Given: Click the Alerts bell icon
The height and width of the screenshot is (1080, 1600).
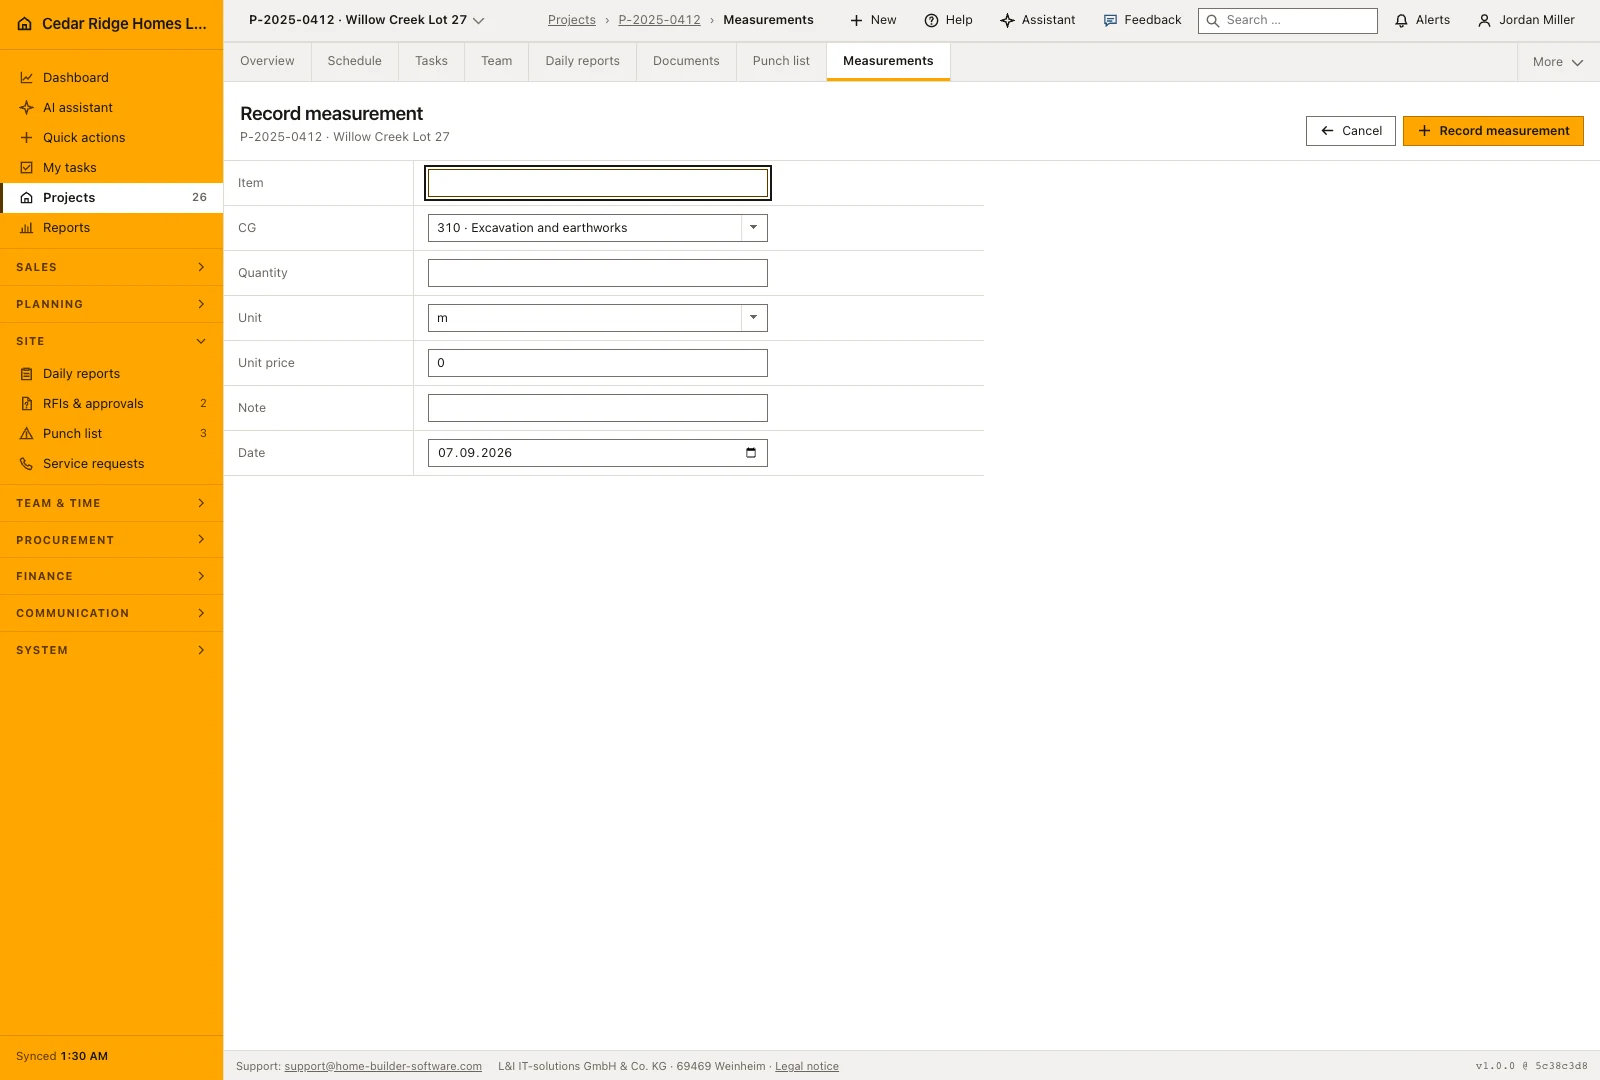Looking at the screenshot, I should pos(1402,21).
